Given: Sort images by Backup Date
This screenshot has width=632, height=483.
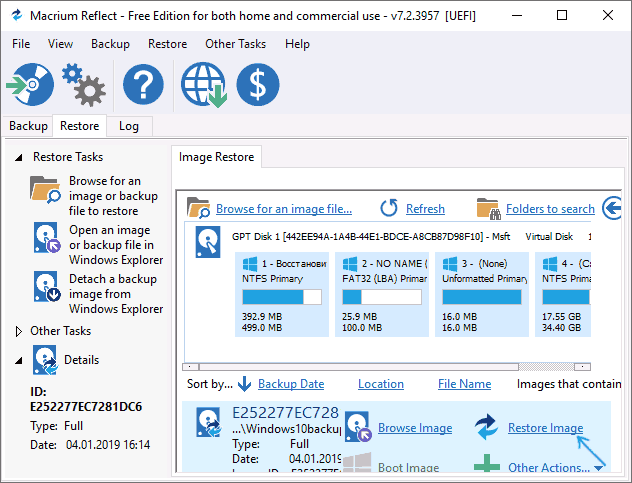Looking at the screenshot, I should click(290, 383).
